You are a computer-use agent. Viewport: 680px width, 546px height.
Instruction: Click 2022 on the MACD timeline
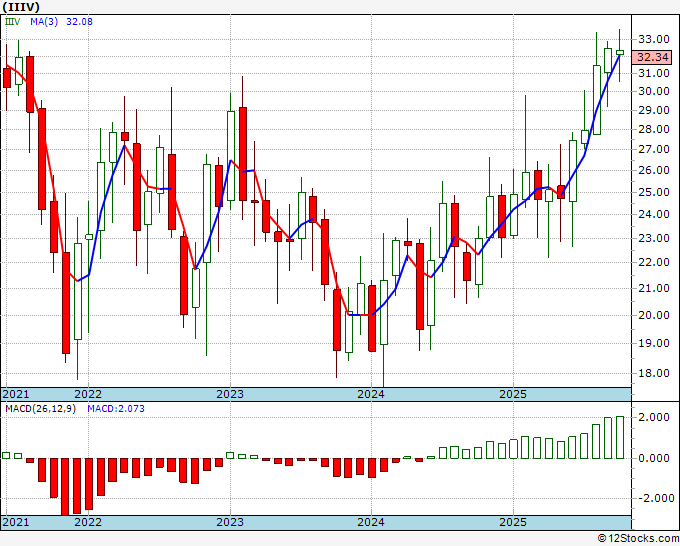88,522
